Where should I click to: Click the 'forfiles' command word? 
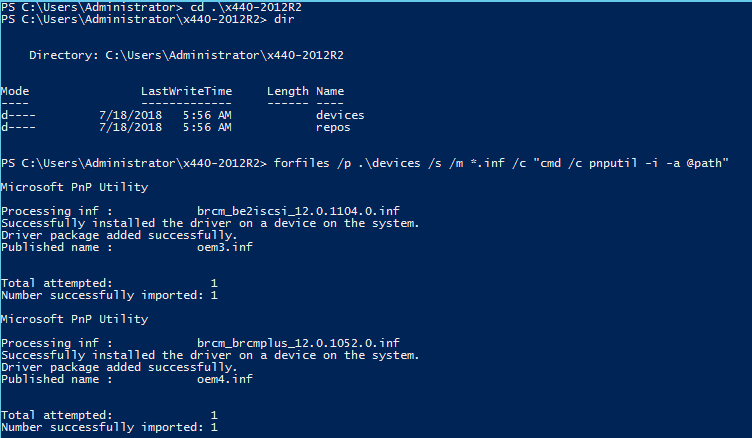pyautogui.click(x=299, y=162)
